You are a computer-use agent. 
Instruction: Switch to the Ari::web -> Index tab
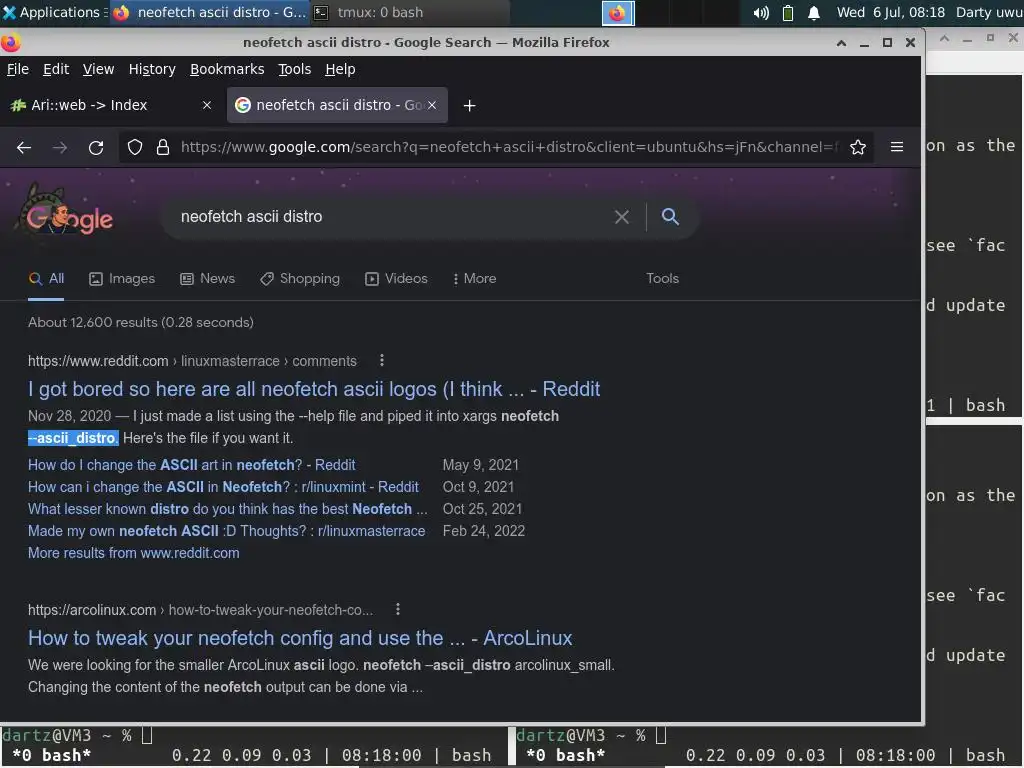click(111, 105)
